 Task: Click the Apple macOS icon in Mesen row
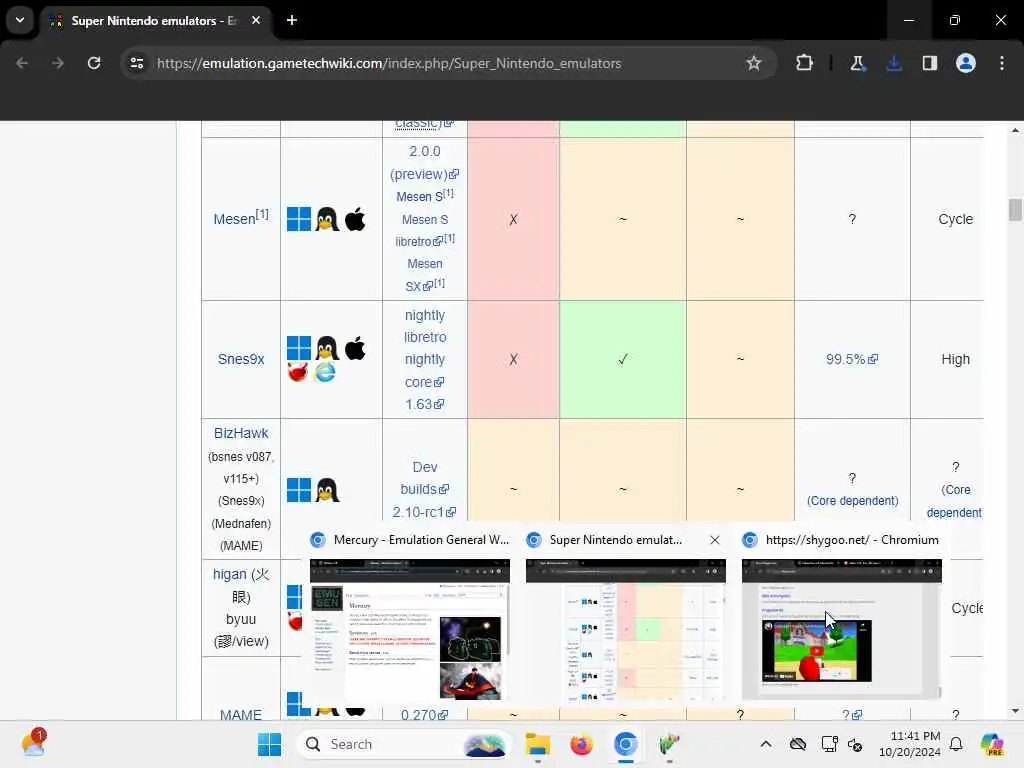click(x=355, y=219)
